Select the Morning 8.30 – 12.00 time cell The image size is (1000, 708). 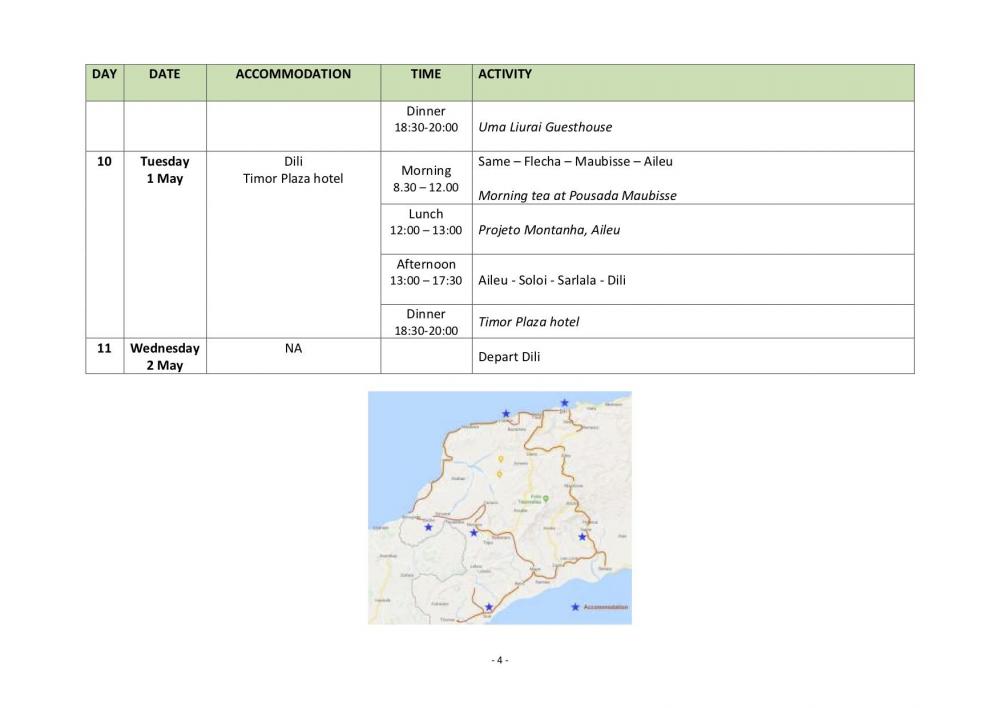[426, 179]
